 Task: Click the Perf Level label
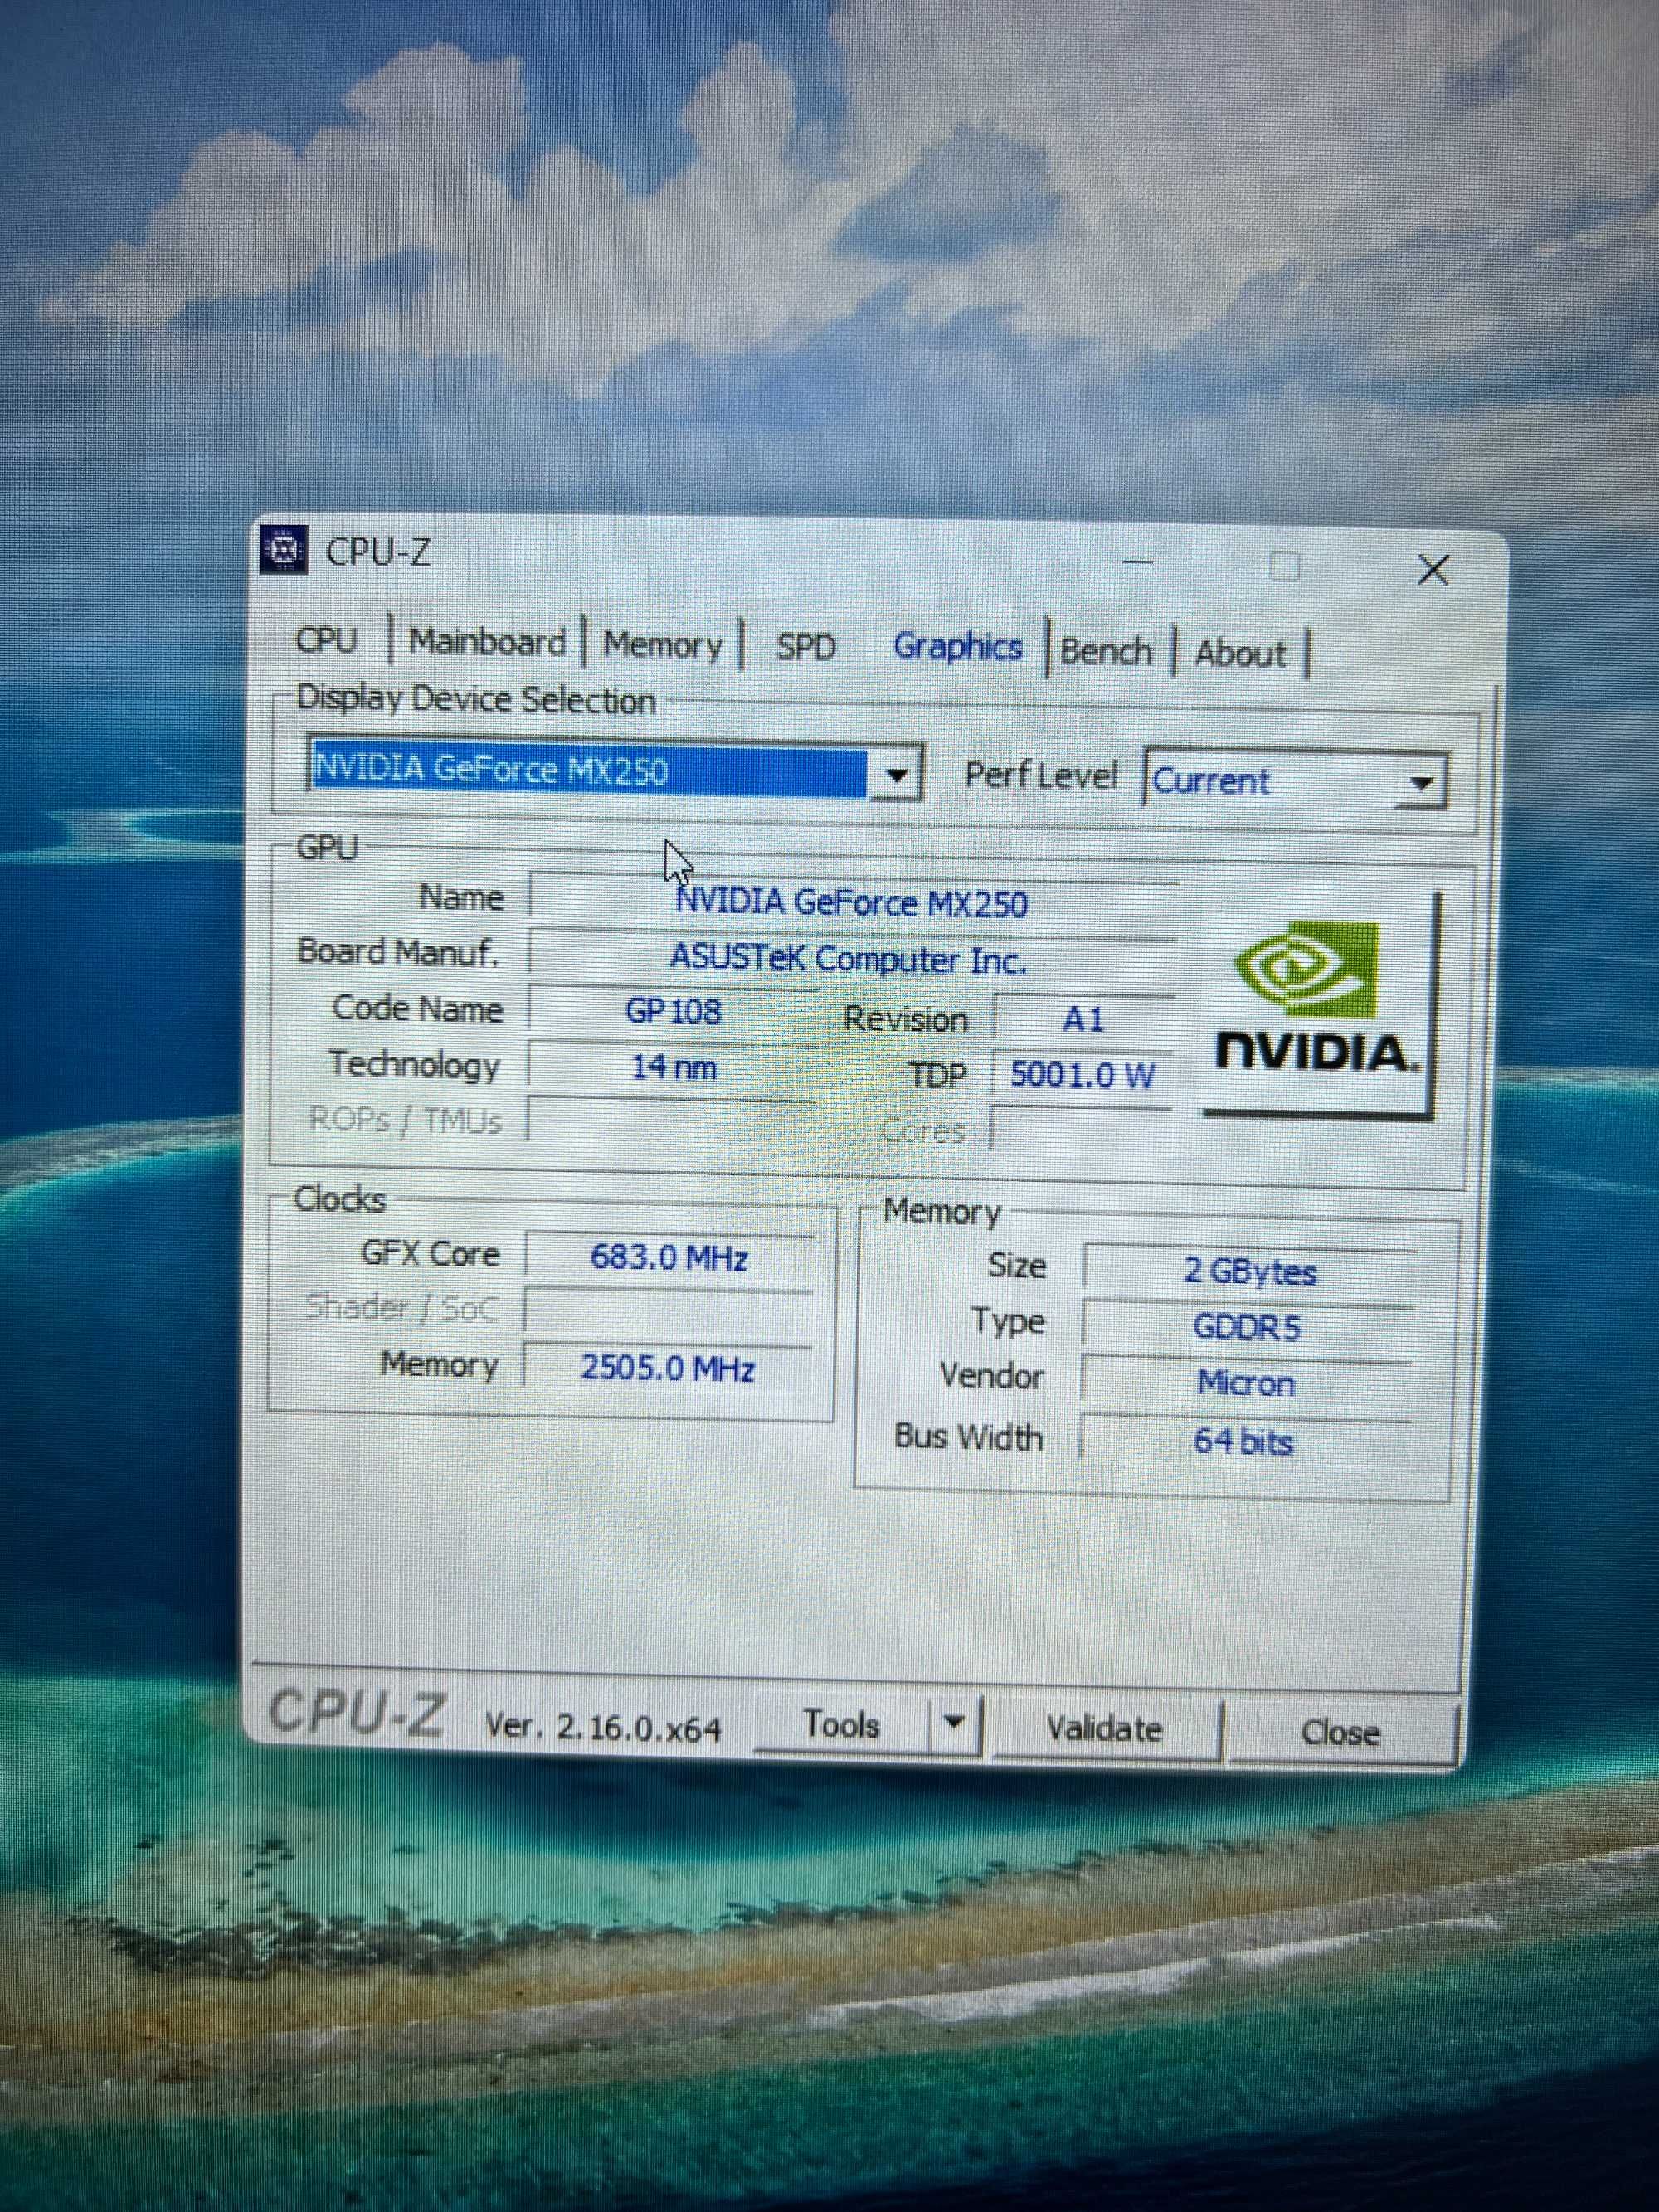coord(1040,775)
